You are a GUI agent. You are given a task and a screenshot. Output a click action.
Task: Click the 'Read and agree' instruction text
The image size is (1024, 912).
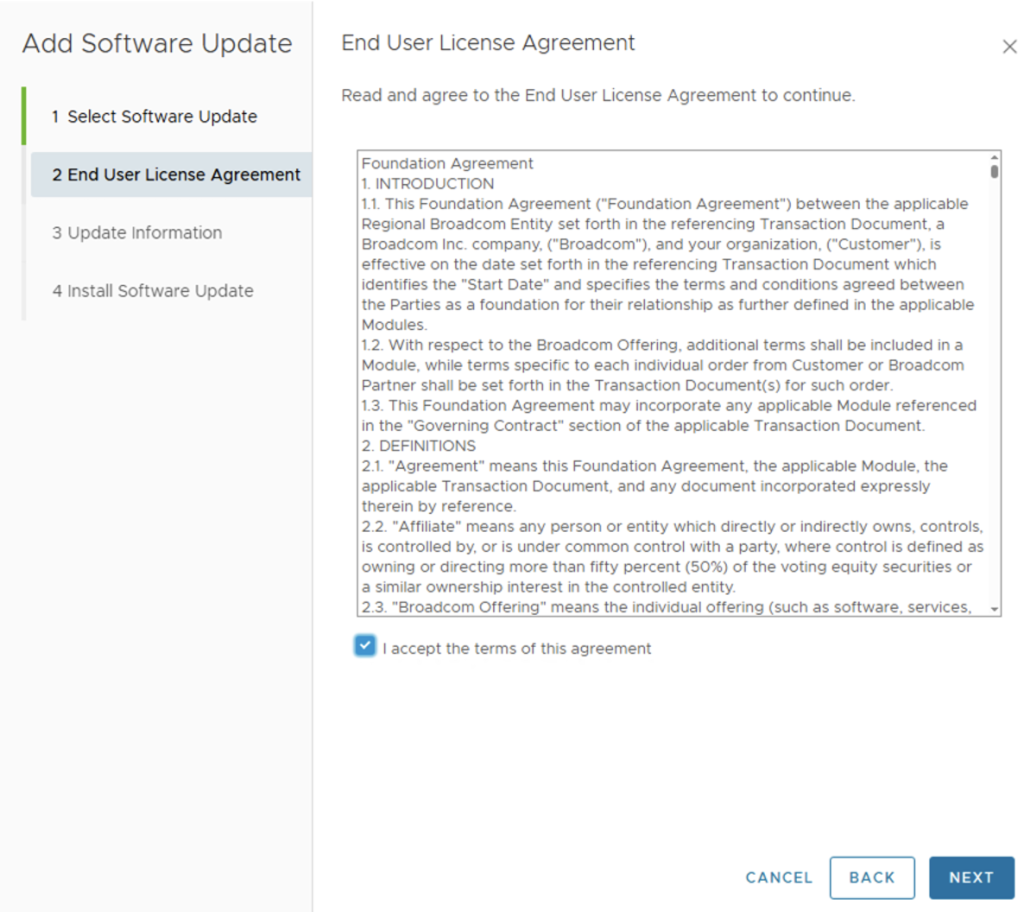[598, 95]
